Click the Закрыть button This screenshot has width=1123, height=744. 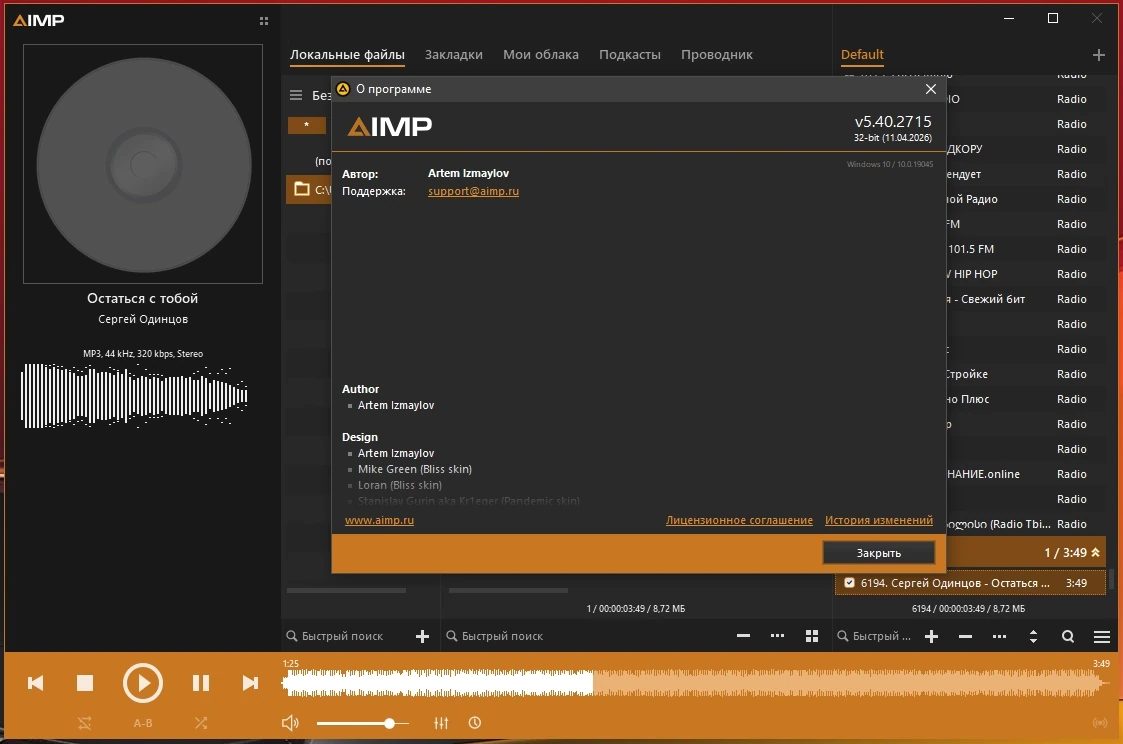[879, 553]
